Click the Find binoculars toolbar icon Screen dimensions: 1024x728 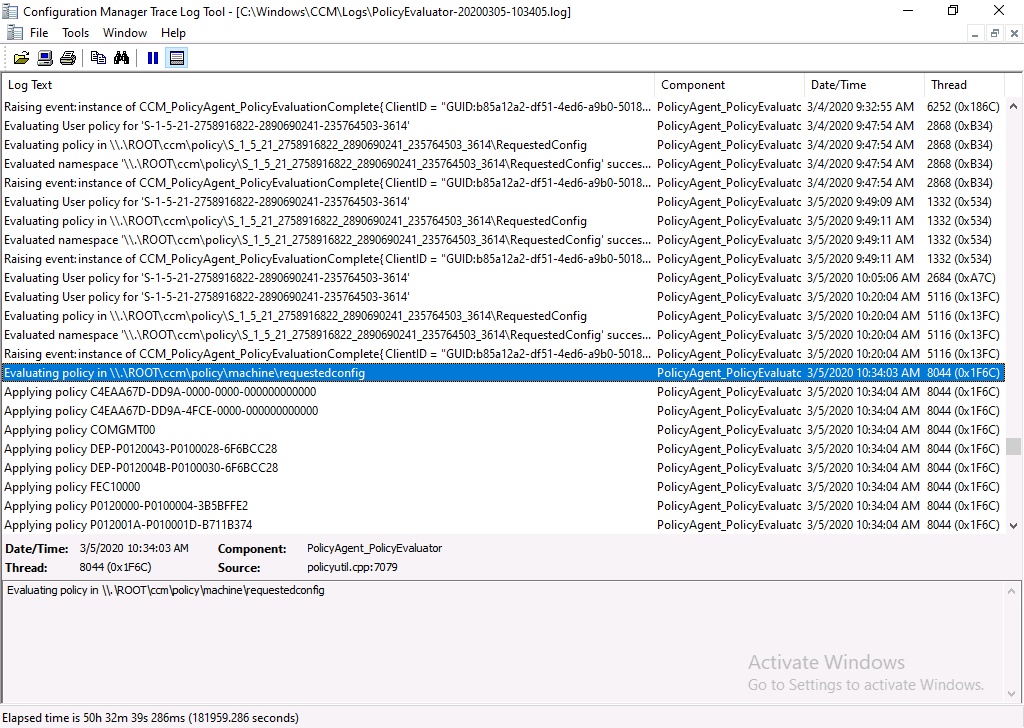tap(121, 58)
